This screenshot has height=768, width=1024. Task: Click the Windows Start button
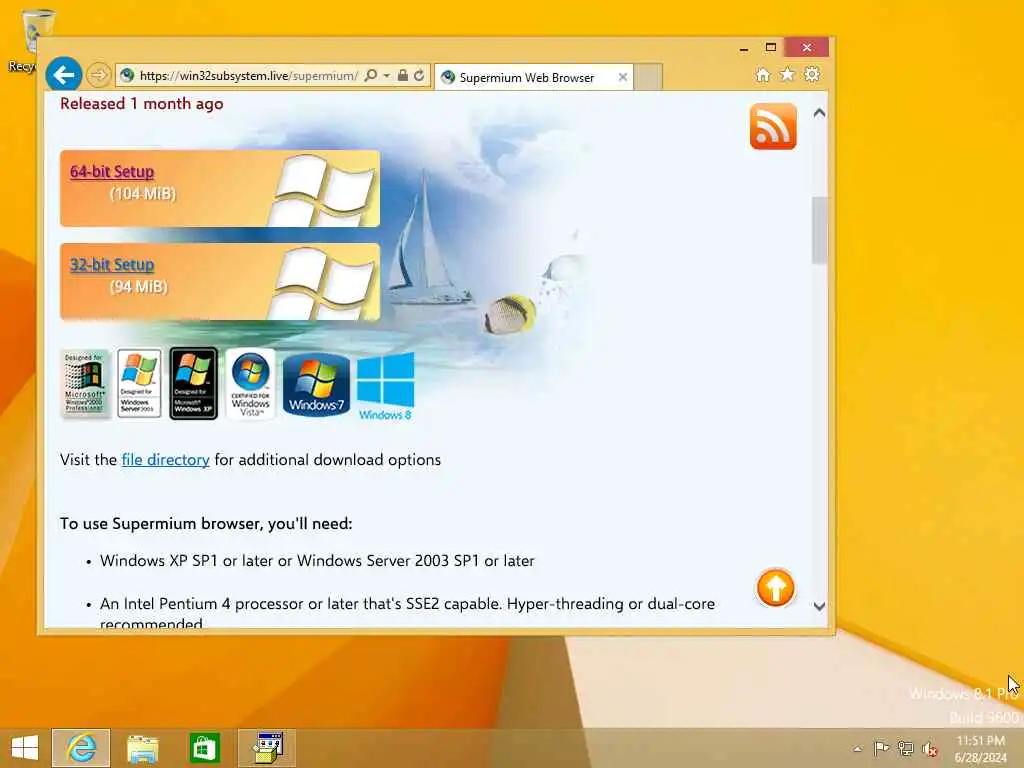click(25, 748)
